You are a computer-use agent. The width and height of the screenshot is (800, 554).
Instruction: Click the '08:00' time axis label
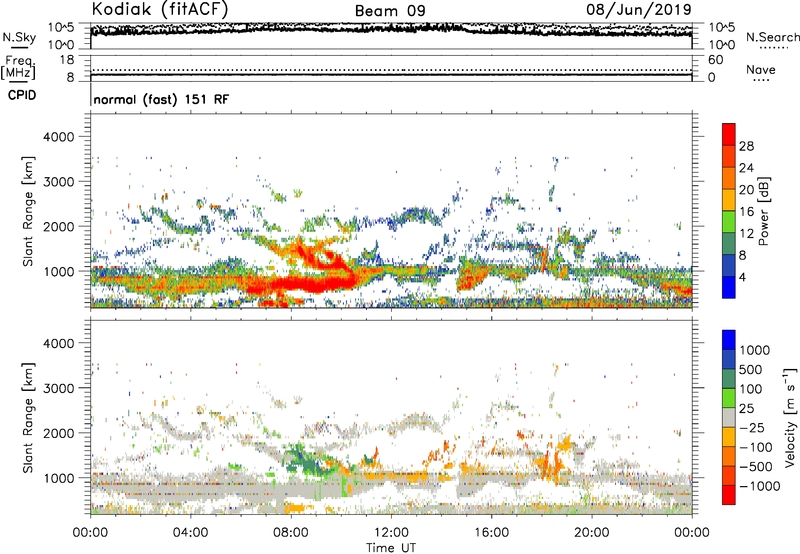coord(291,533)
